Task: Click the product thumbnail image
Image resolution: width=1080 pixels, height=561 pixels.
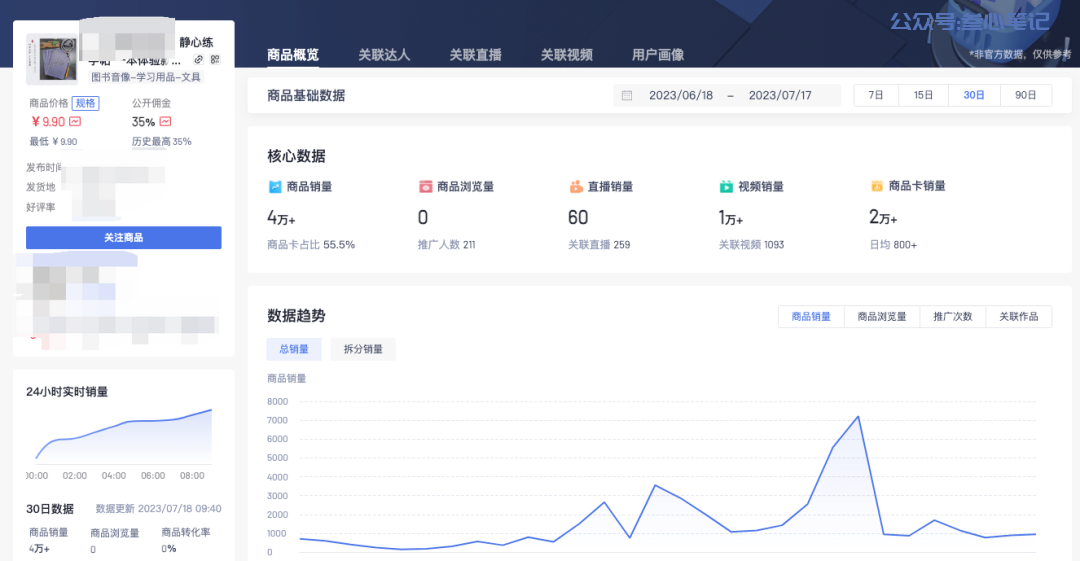Action: (x=52, y=59)
